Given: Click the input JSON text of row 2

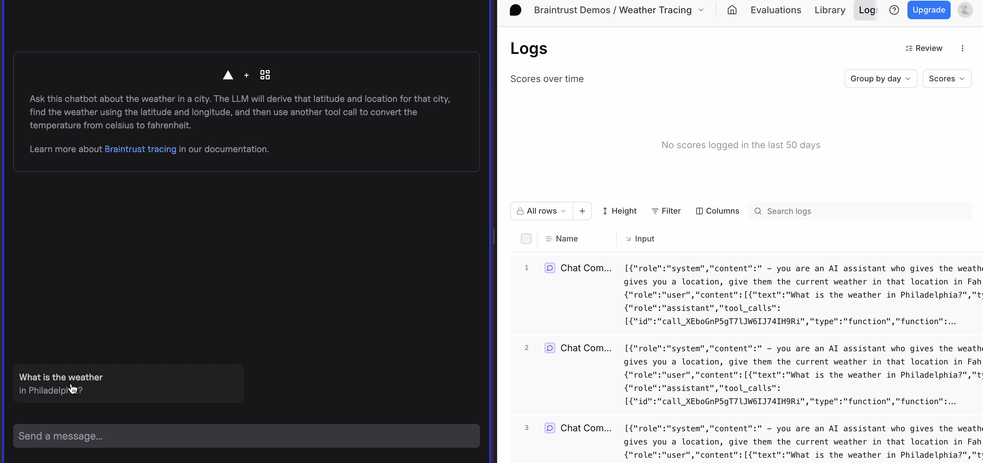Looking at the screenshot, I should [803, 375].
